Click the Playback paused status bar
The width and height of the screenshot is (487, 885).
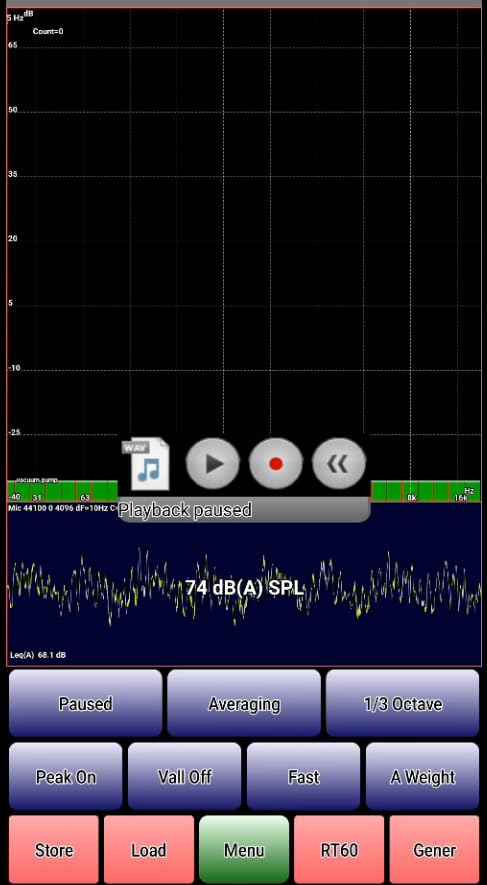(x=244, y=510)
